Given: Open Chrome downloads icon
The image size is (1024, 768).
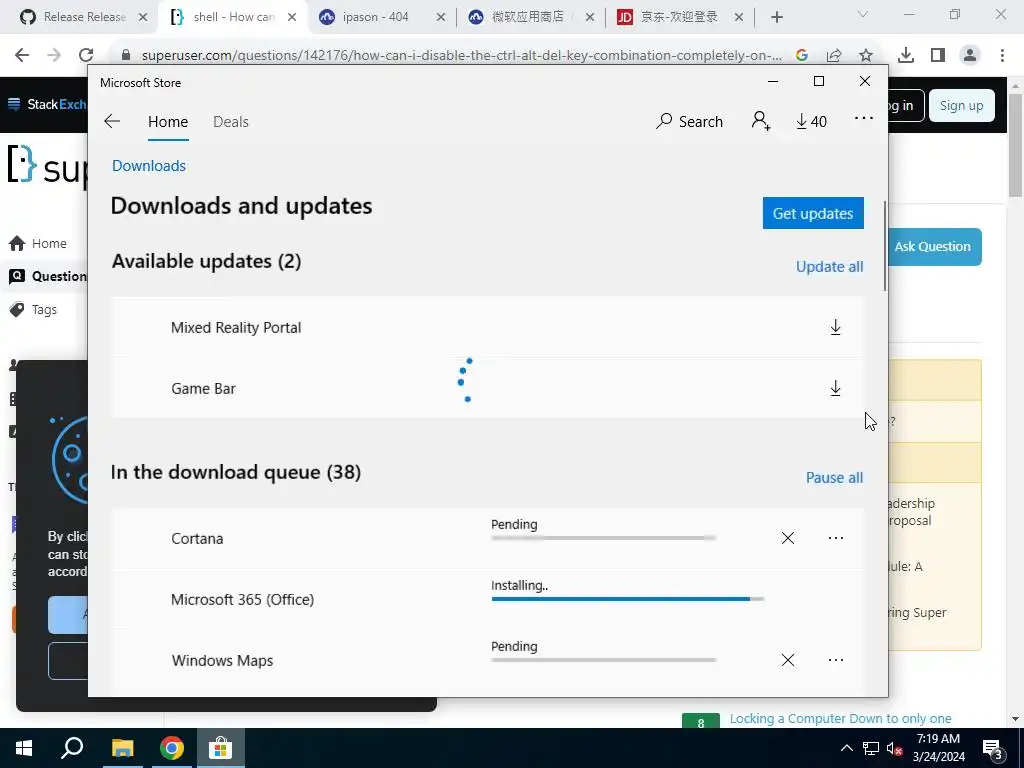Looking at the screenshot, I should (906, 55).
